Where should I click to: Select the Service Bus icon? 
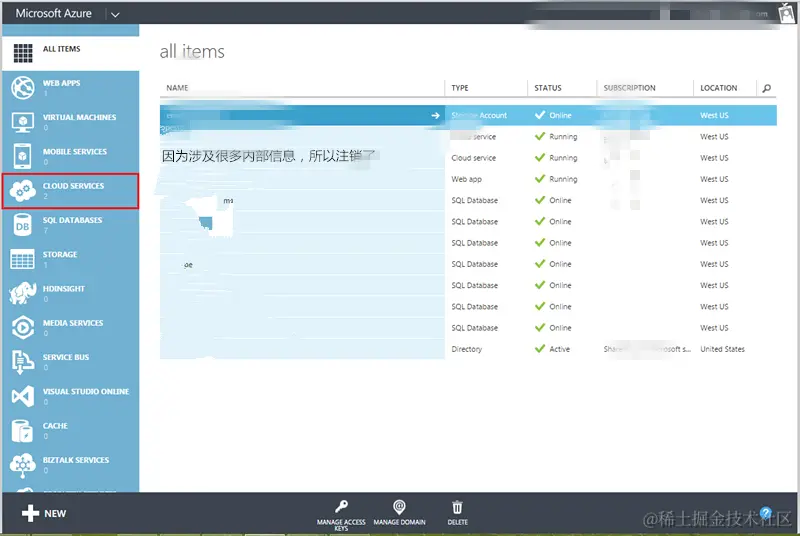(23, 362)
